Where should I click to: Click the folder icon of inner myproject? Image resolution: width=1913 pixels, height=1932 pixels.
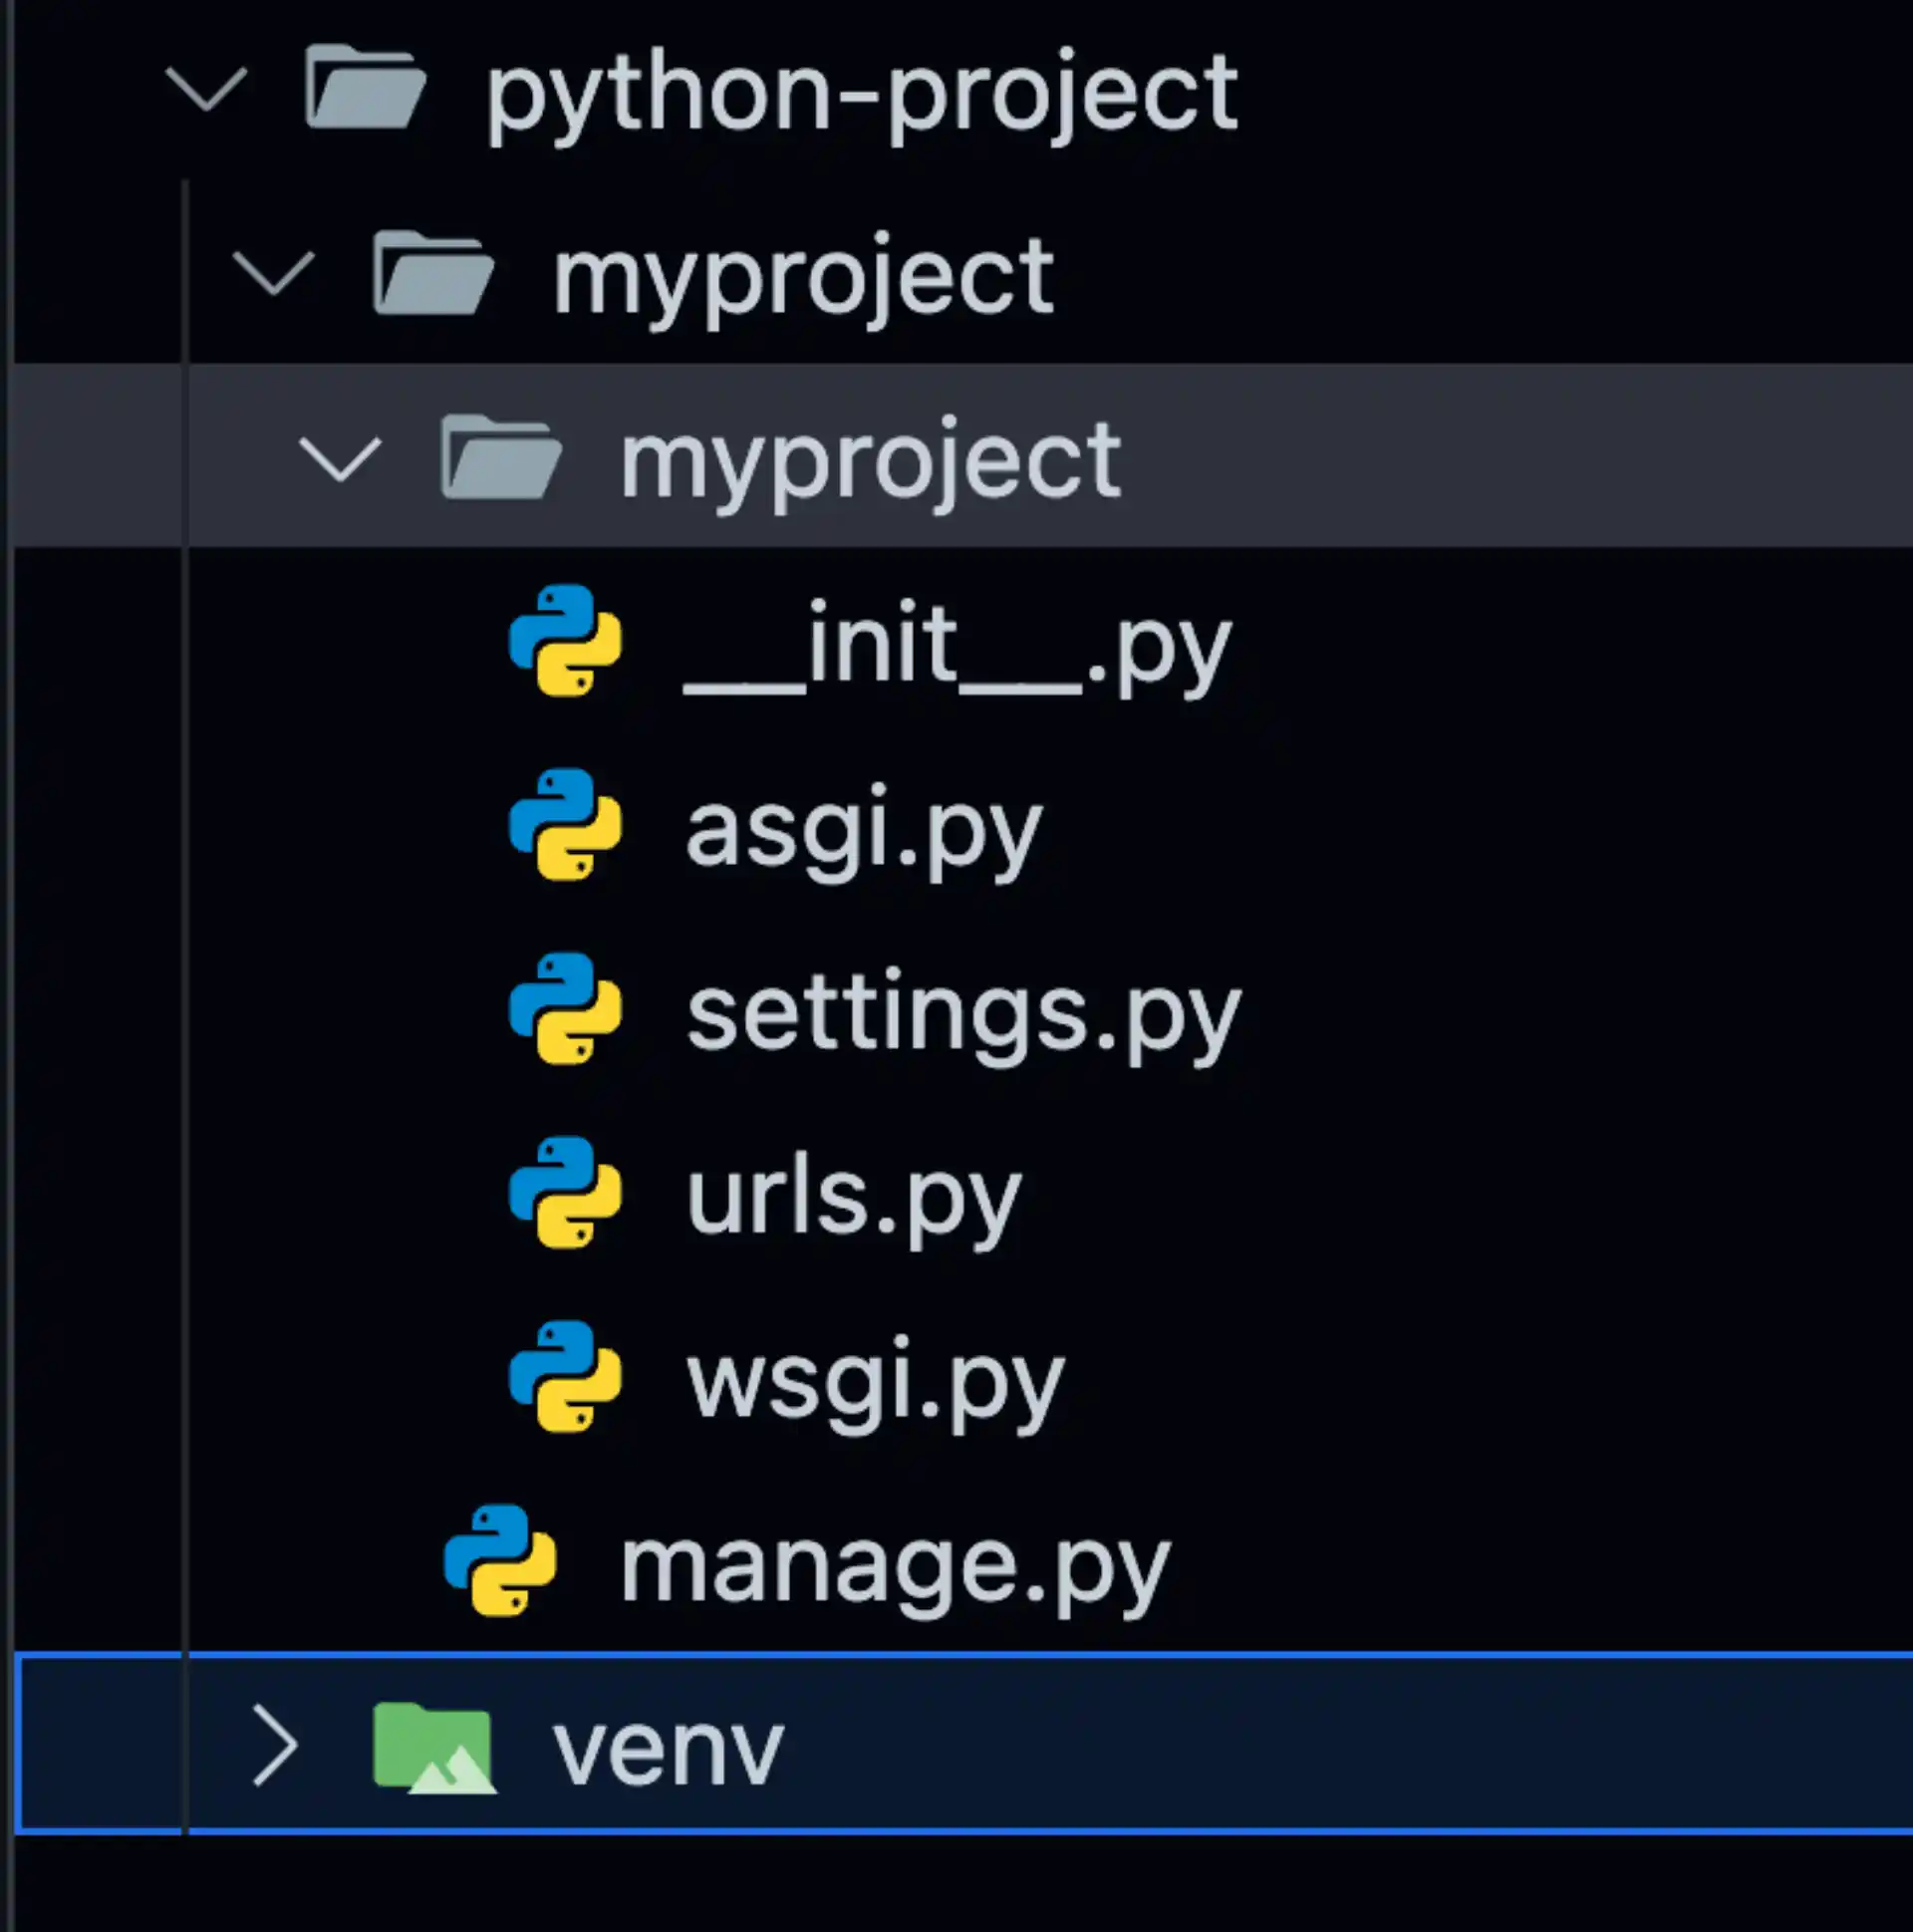[x=497, y=458]
